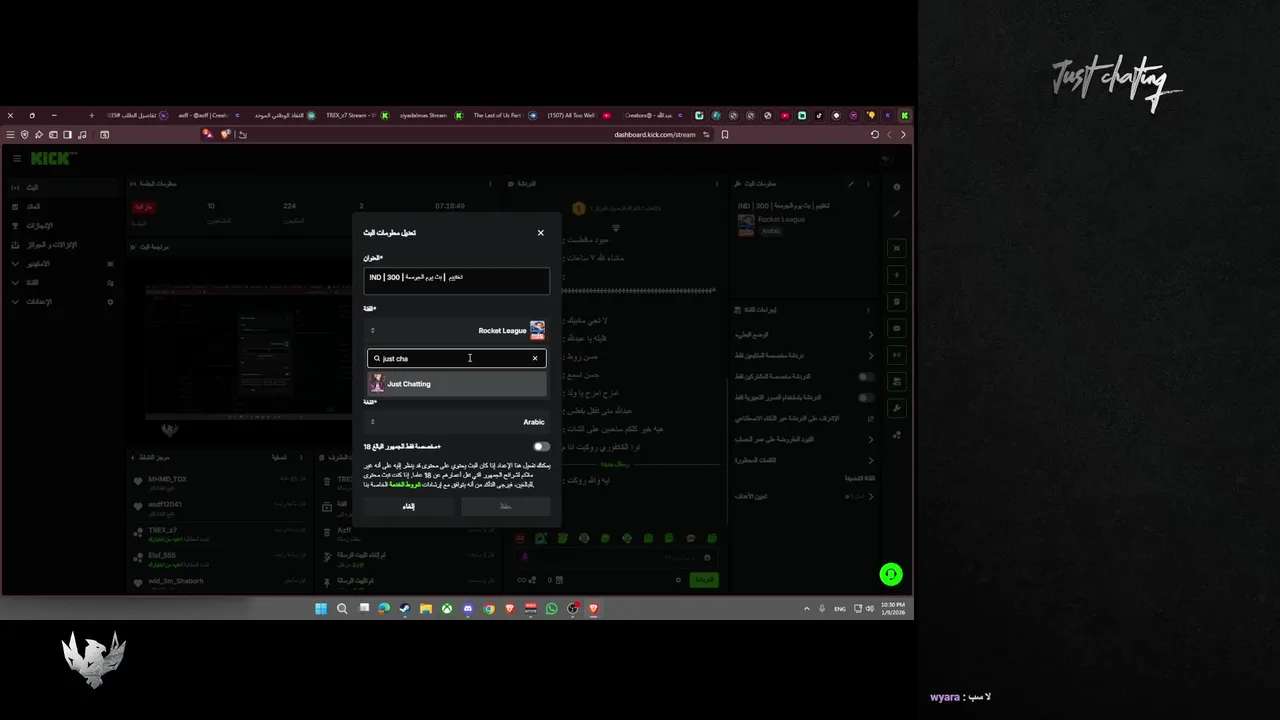
Task: Click the green headset support button
Action: (x=890, y=574)
